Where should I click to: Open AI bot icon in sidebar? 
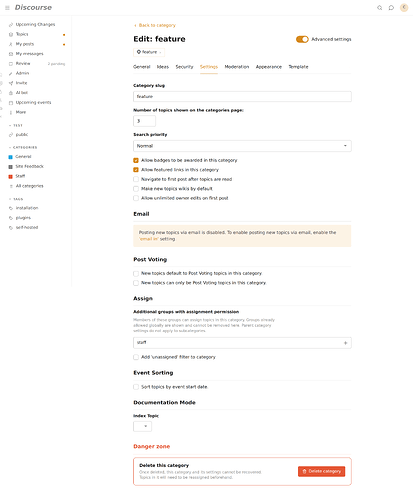[x=11, y=93]
